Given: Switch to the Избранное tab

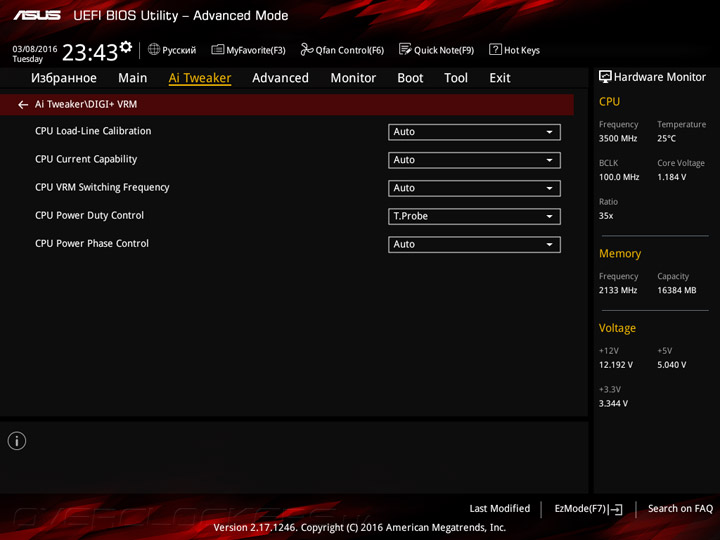Looking at the screenshot, I should coord(64,78).
